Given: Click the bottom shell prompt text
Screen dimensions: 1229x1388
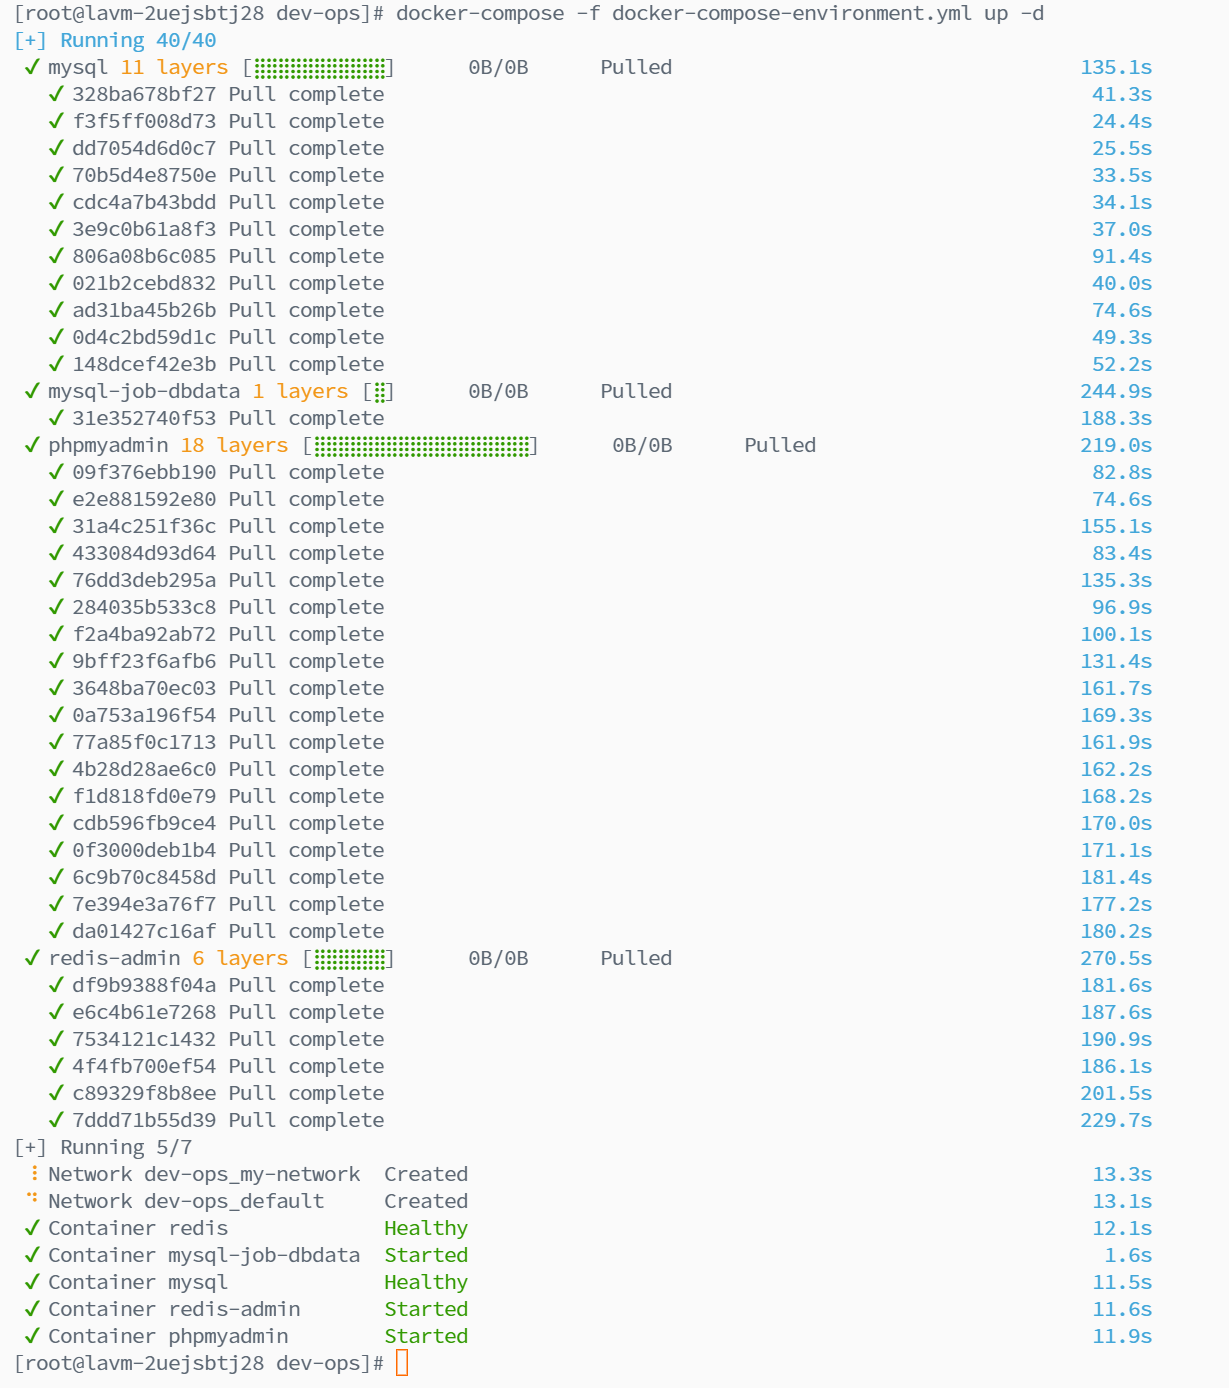Looking at the screenshot, I should pos(199,1364).
